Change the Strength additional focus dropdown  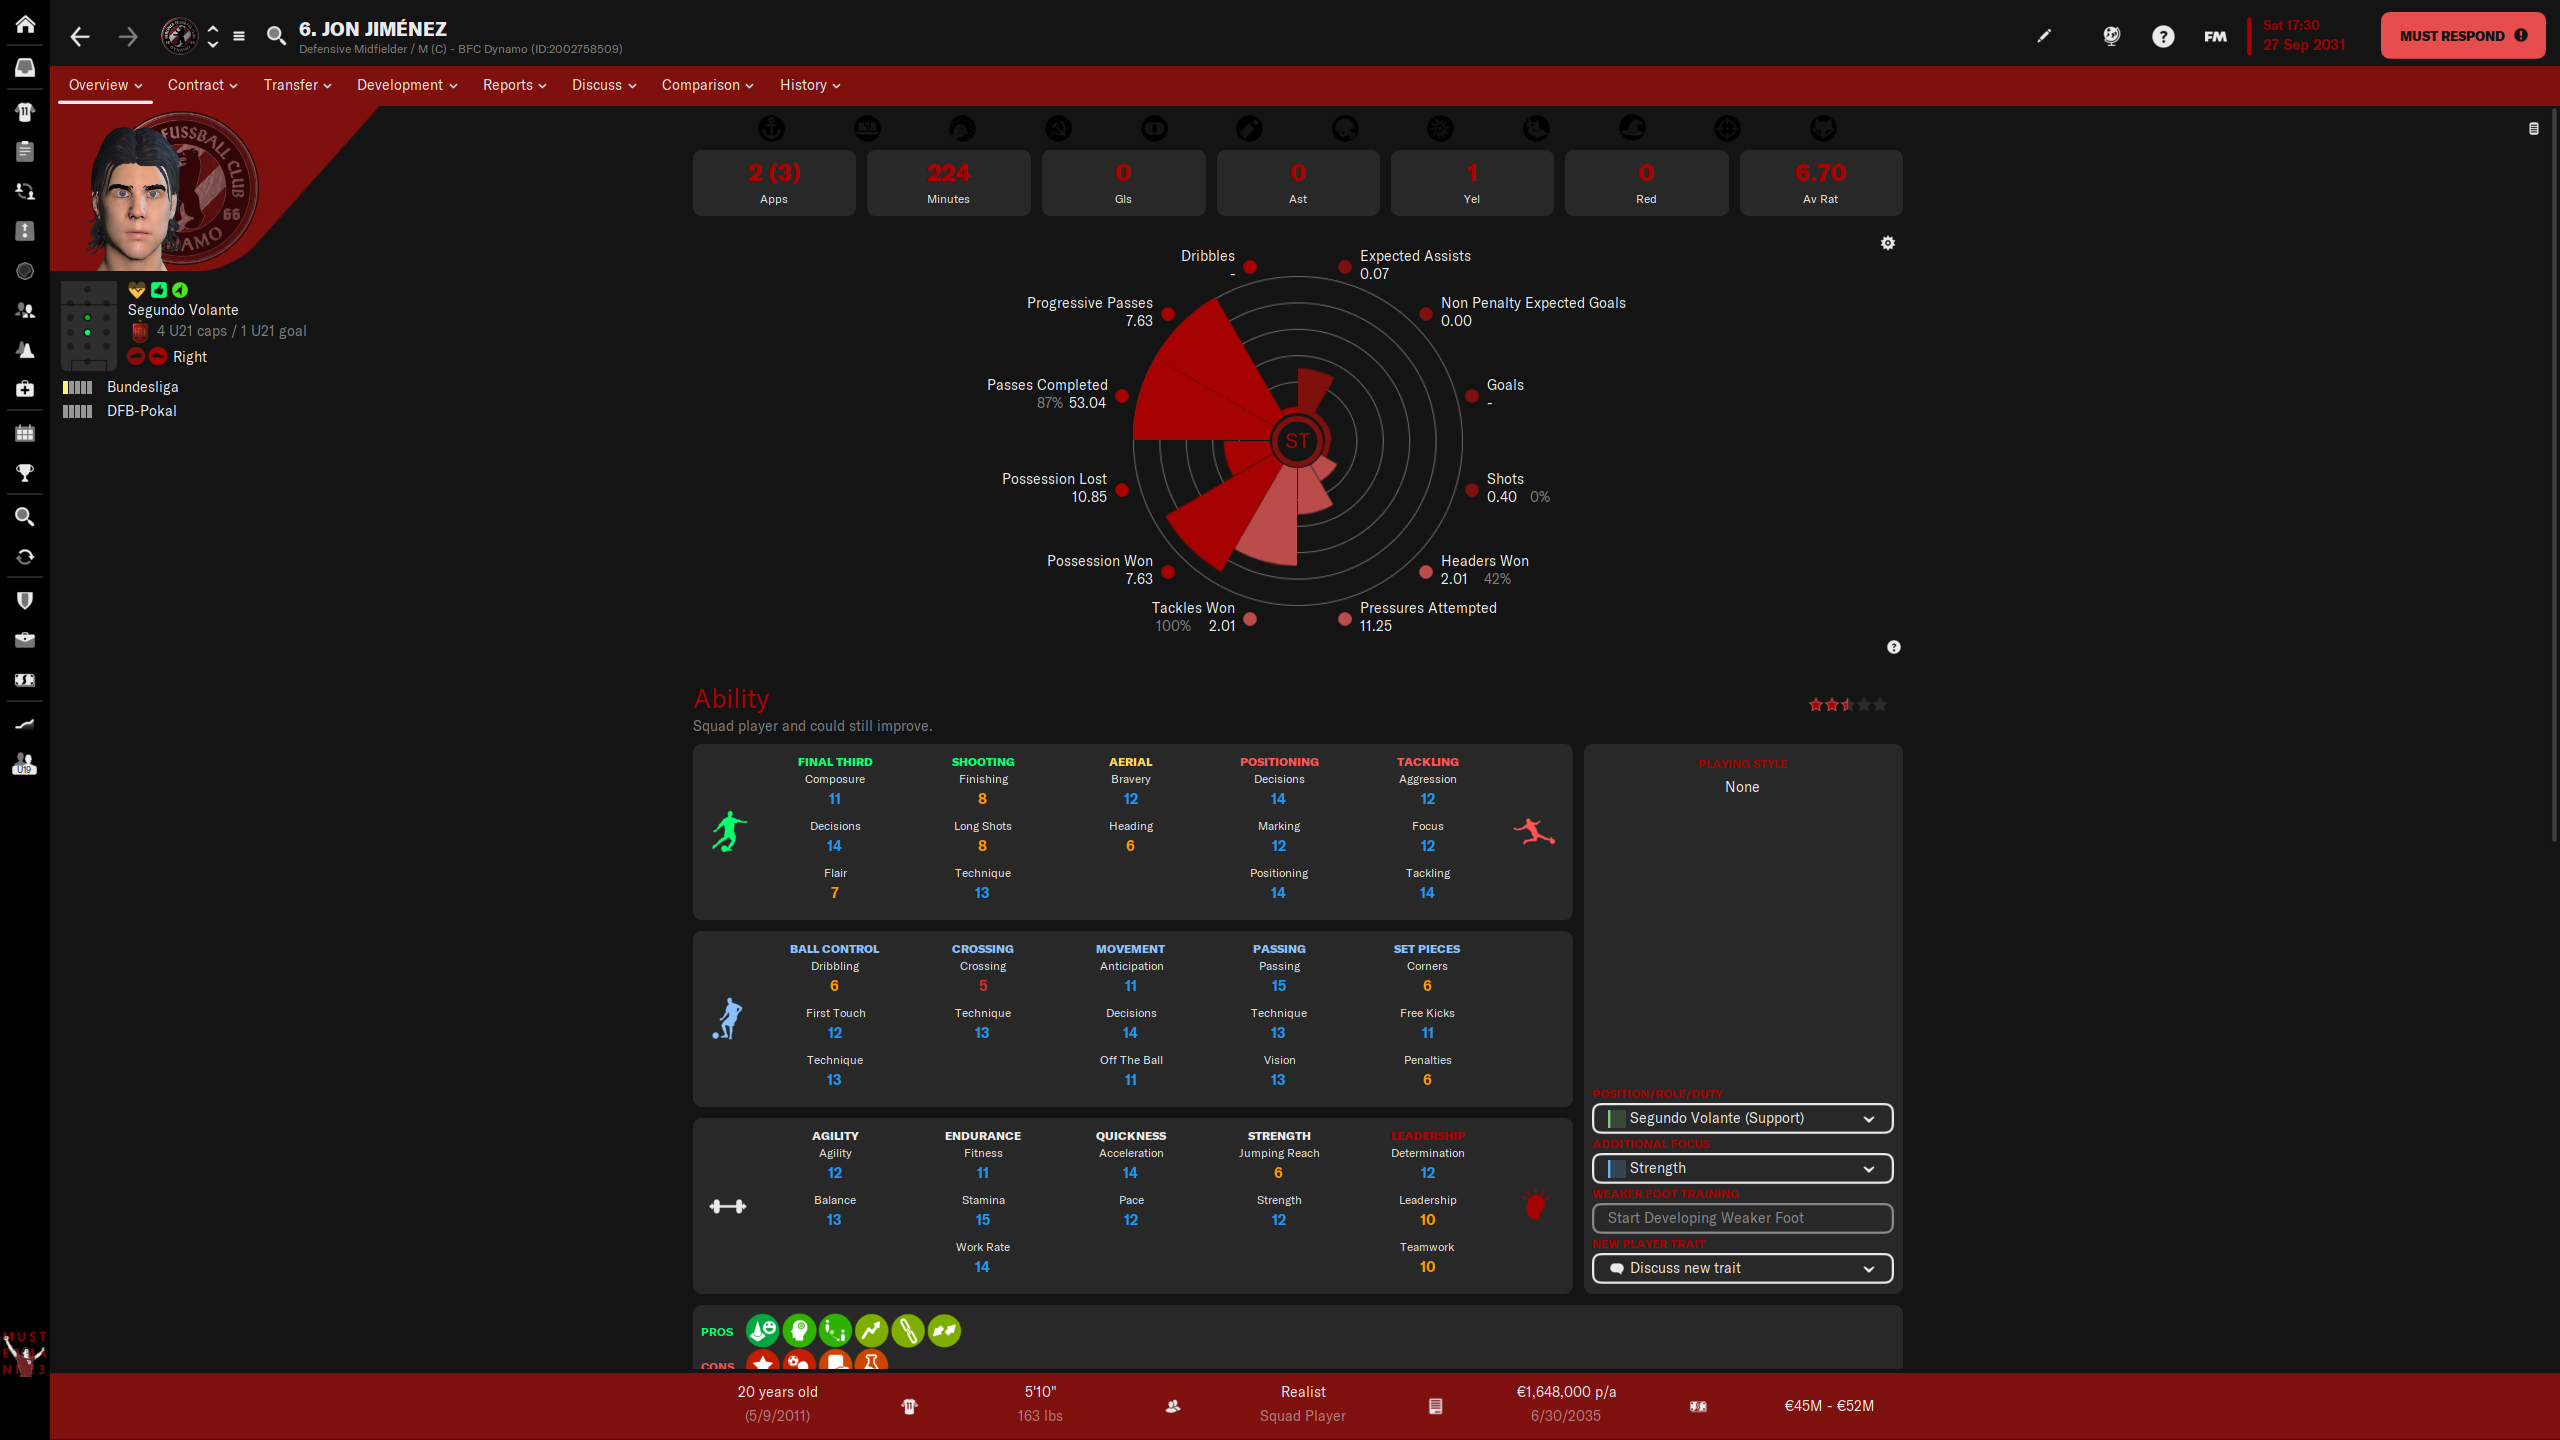click(x=1742, y=1168)
